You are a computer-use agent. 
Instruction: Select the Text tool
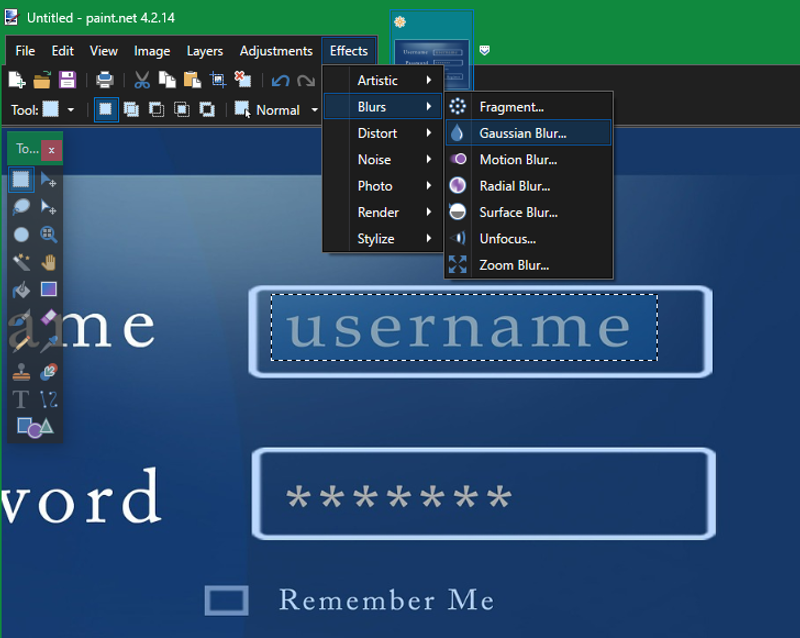coord(21,399)
